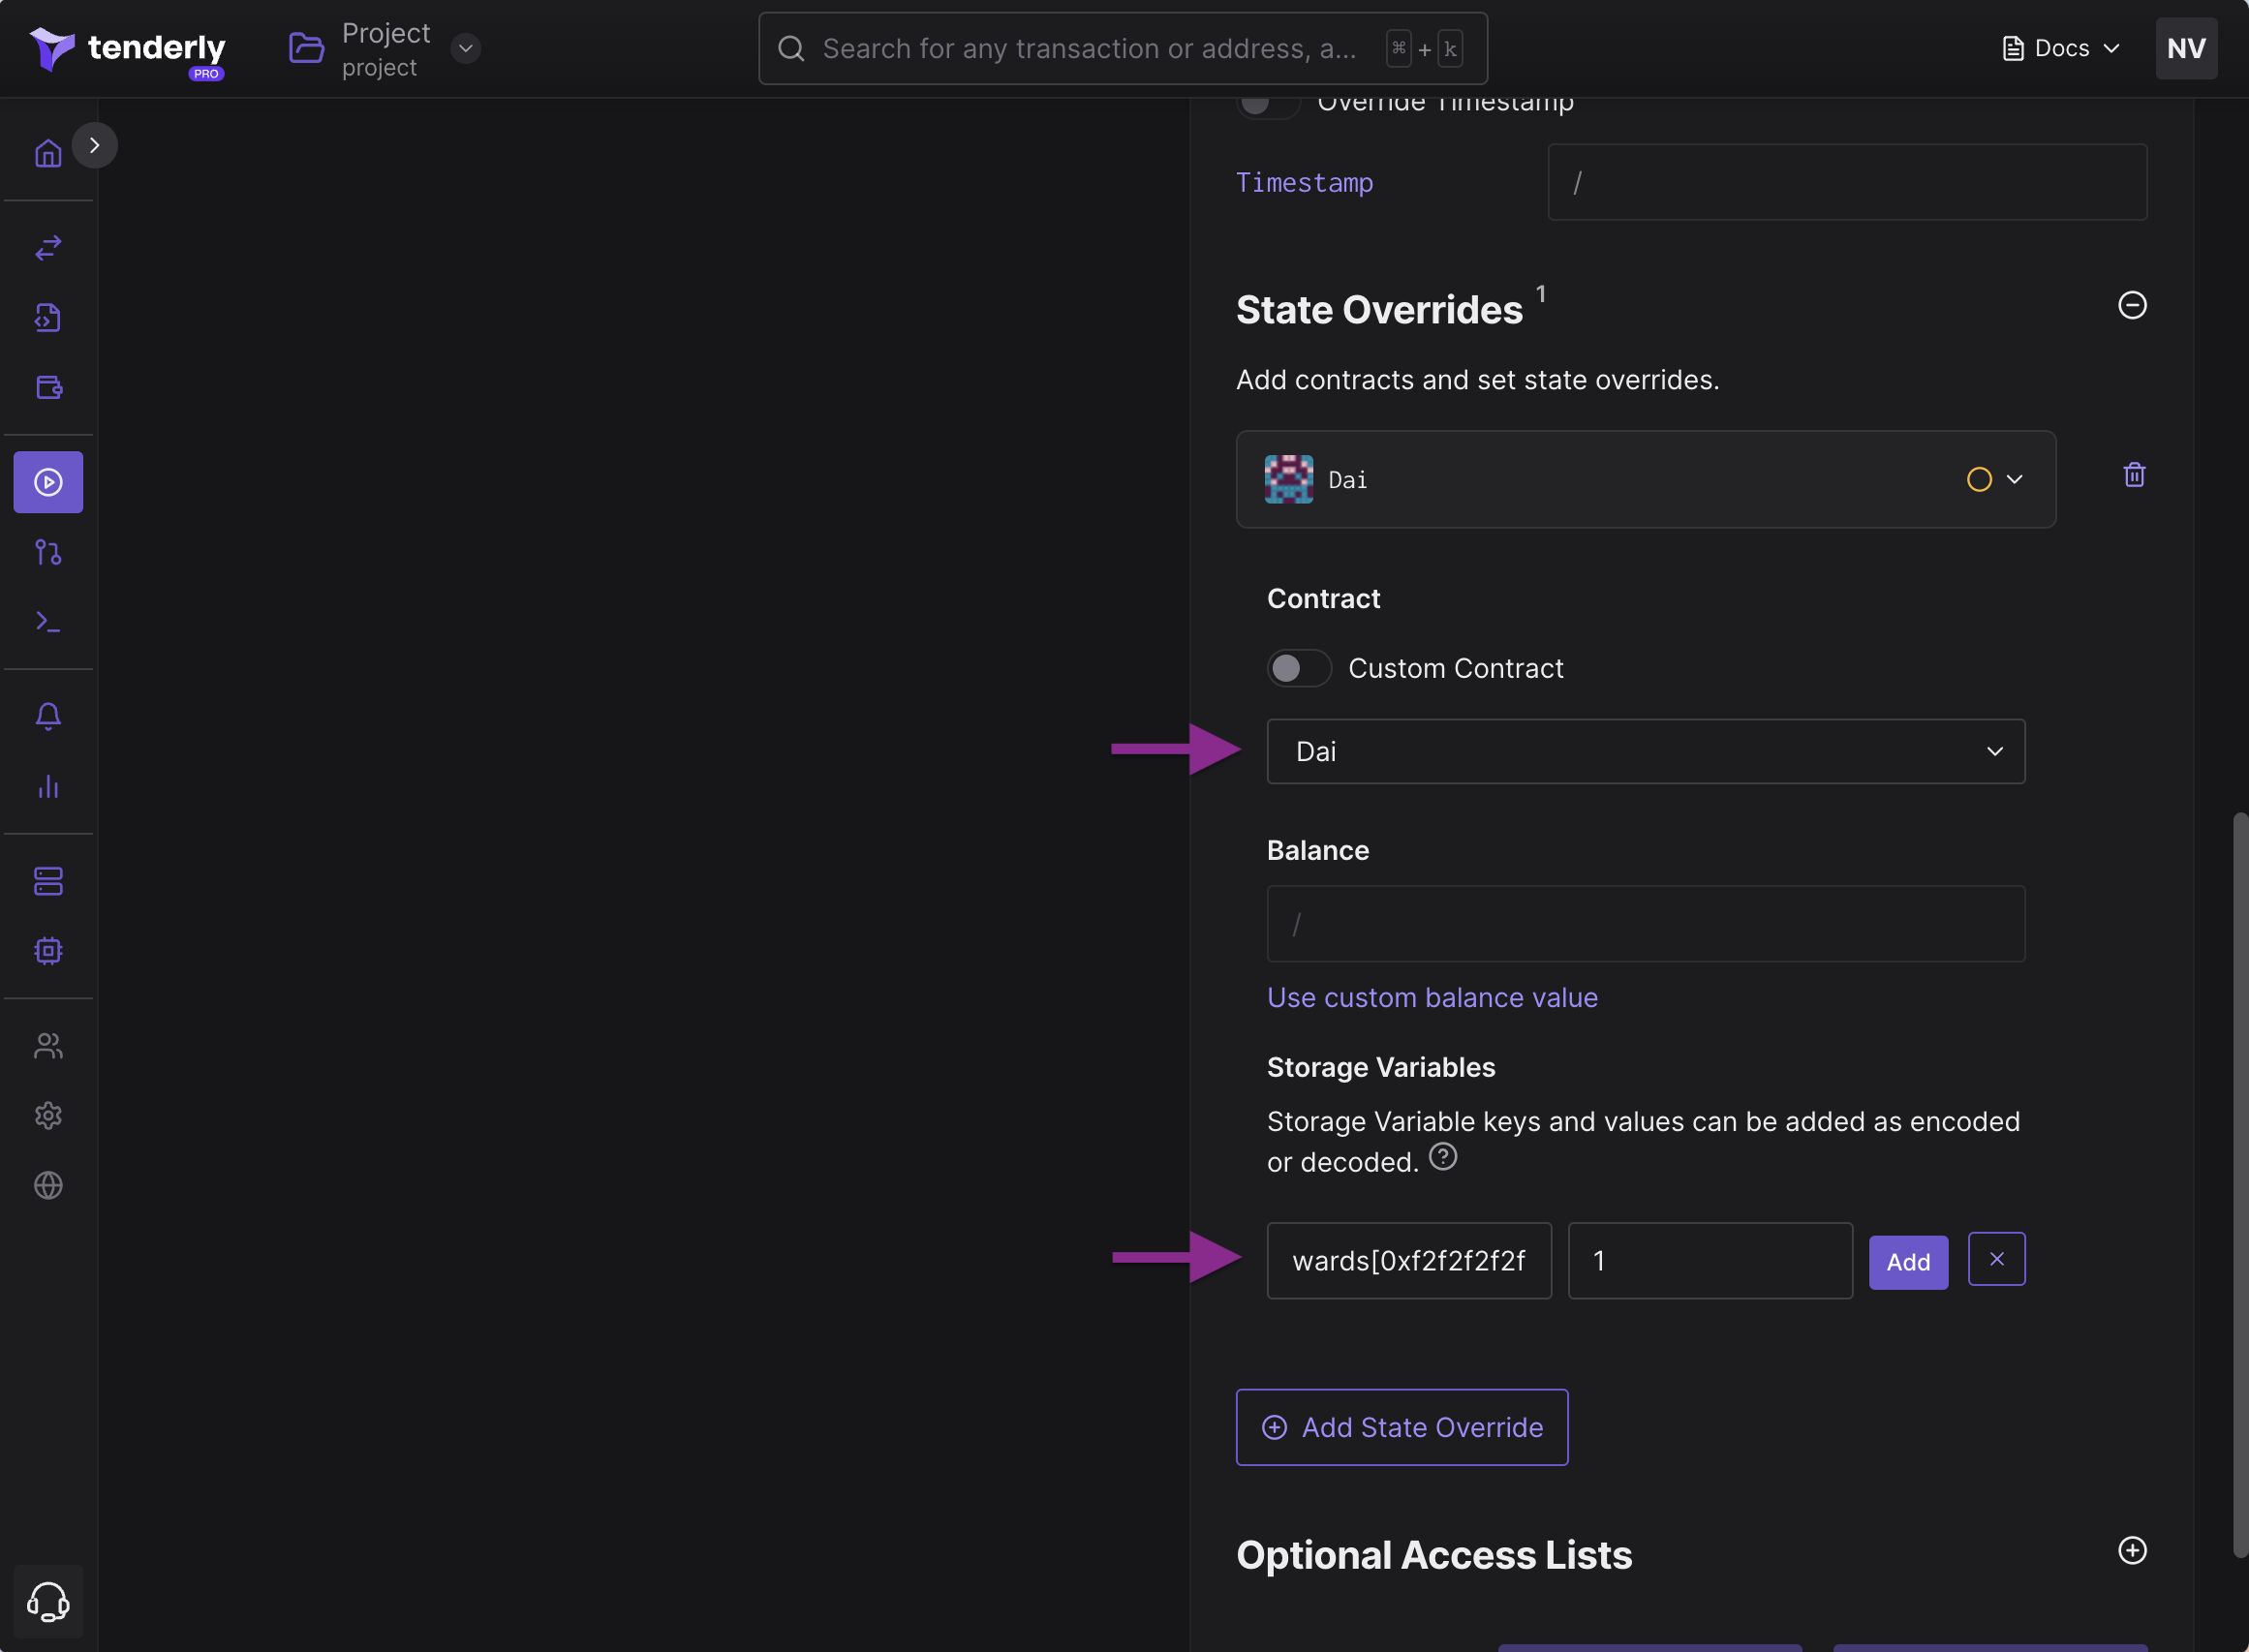The width and height of the screenshot is (2249, 1652).
Task: Collapse the State Overrides section
Action: (x=2132, y=305)
